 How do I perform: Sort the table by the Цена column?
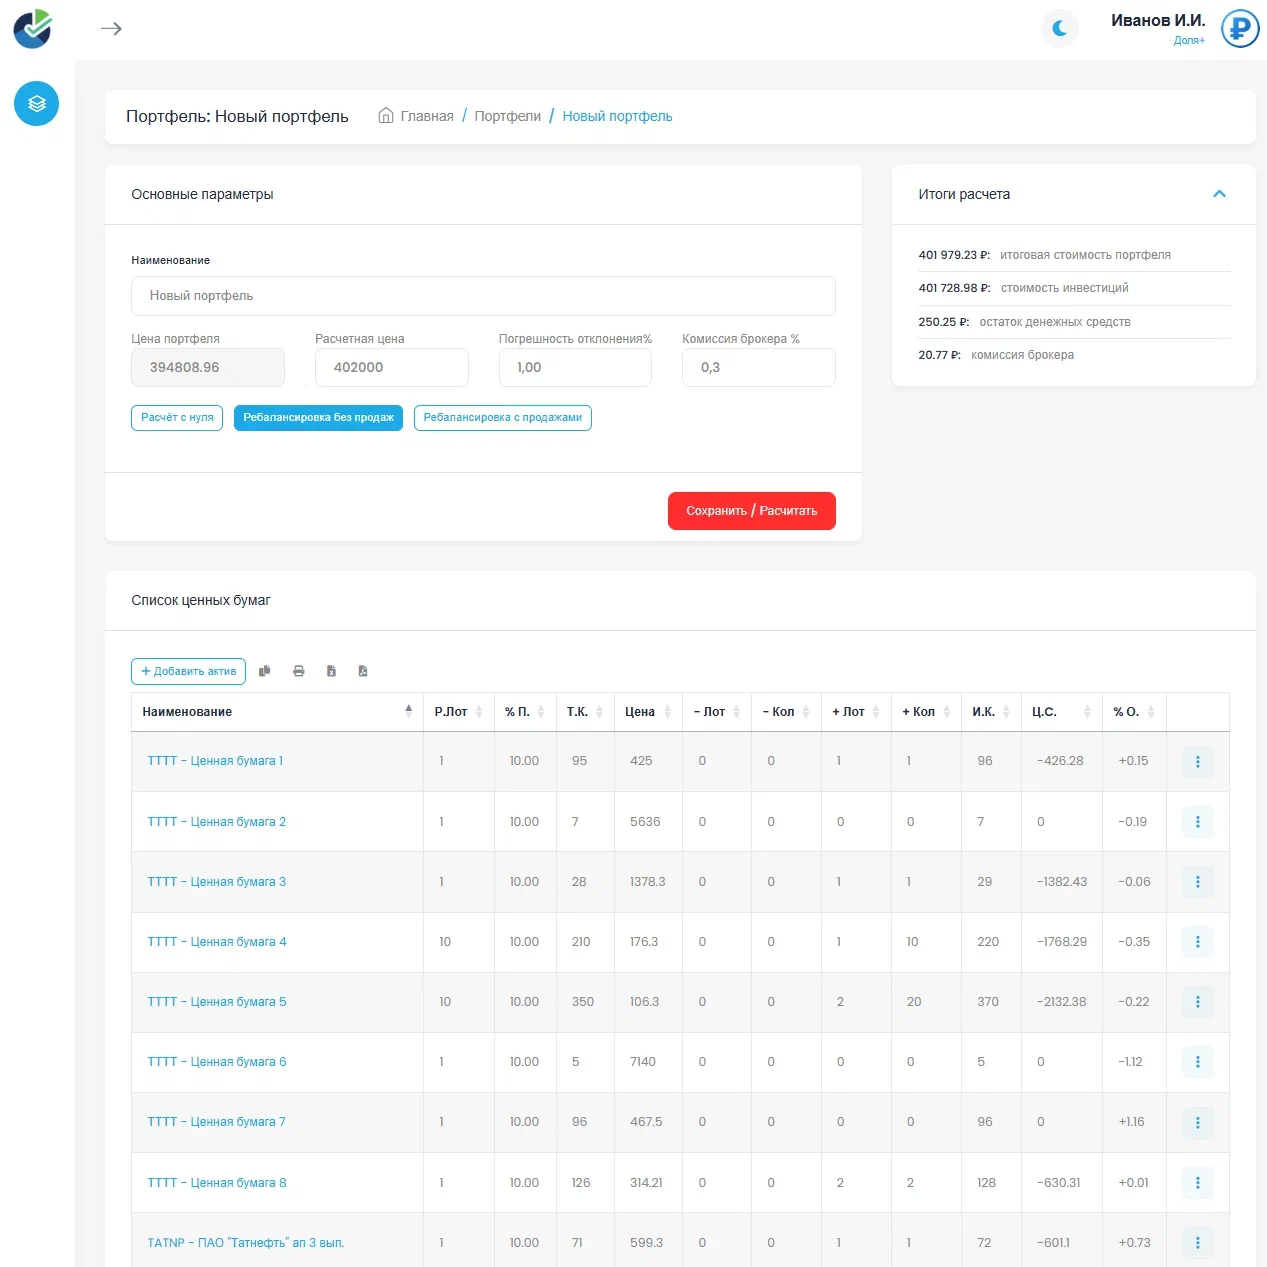pos(648,712)
